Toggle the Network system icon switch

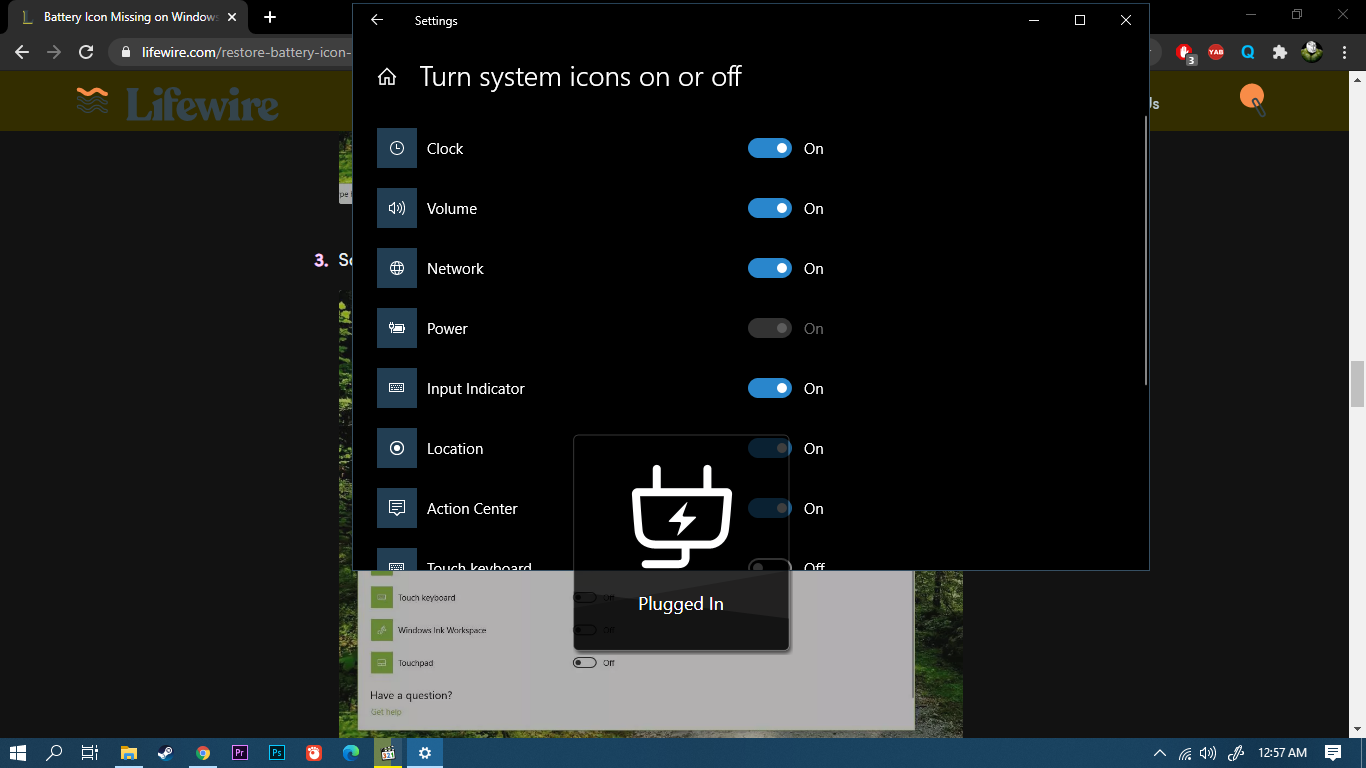point(770,268)
